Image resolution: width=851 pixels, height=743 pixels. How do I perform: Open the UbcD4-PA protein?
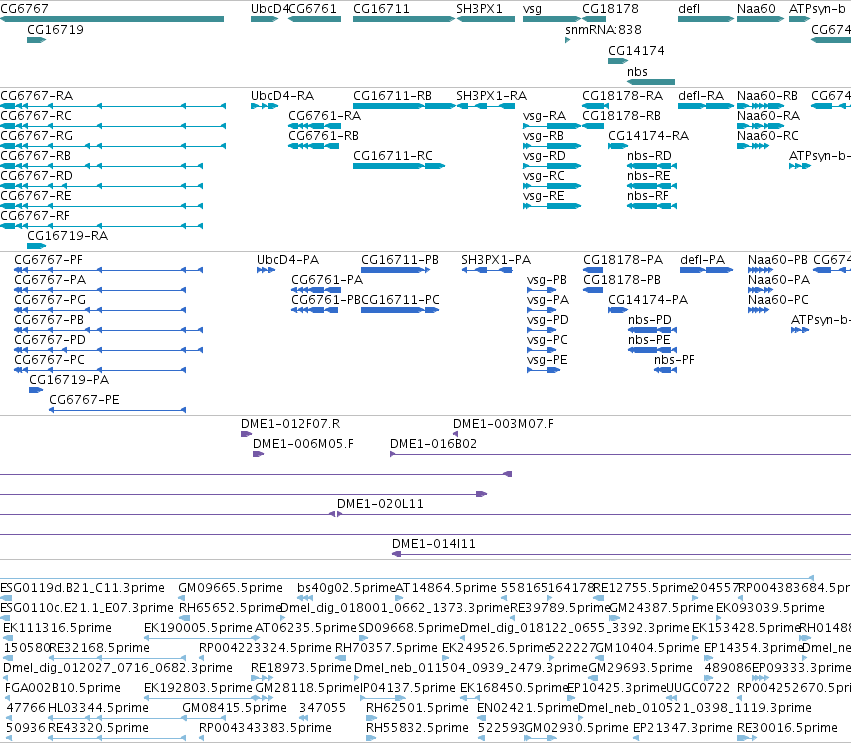266,270
